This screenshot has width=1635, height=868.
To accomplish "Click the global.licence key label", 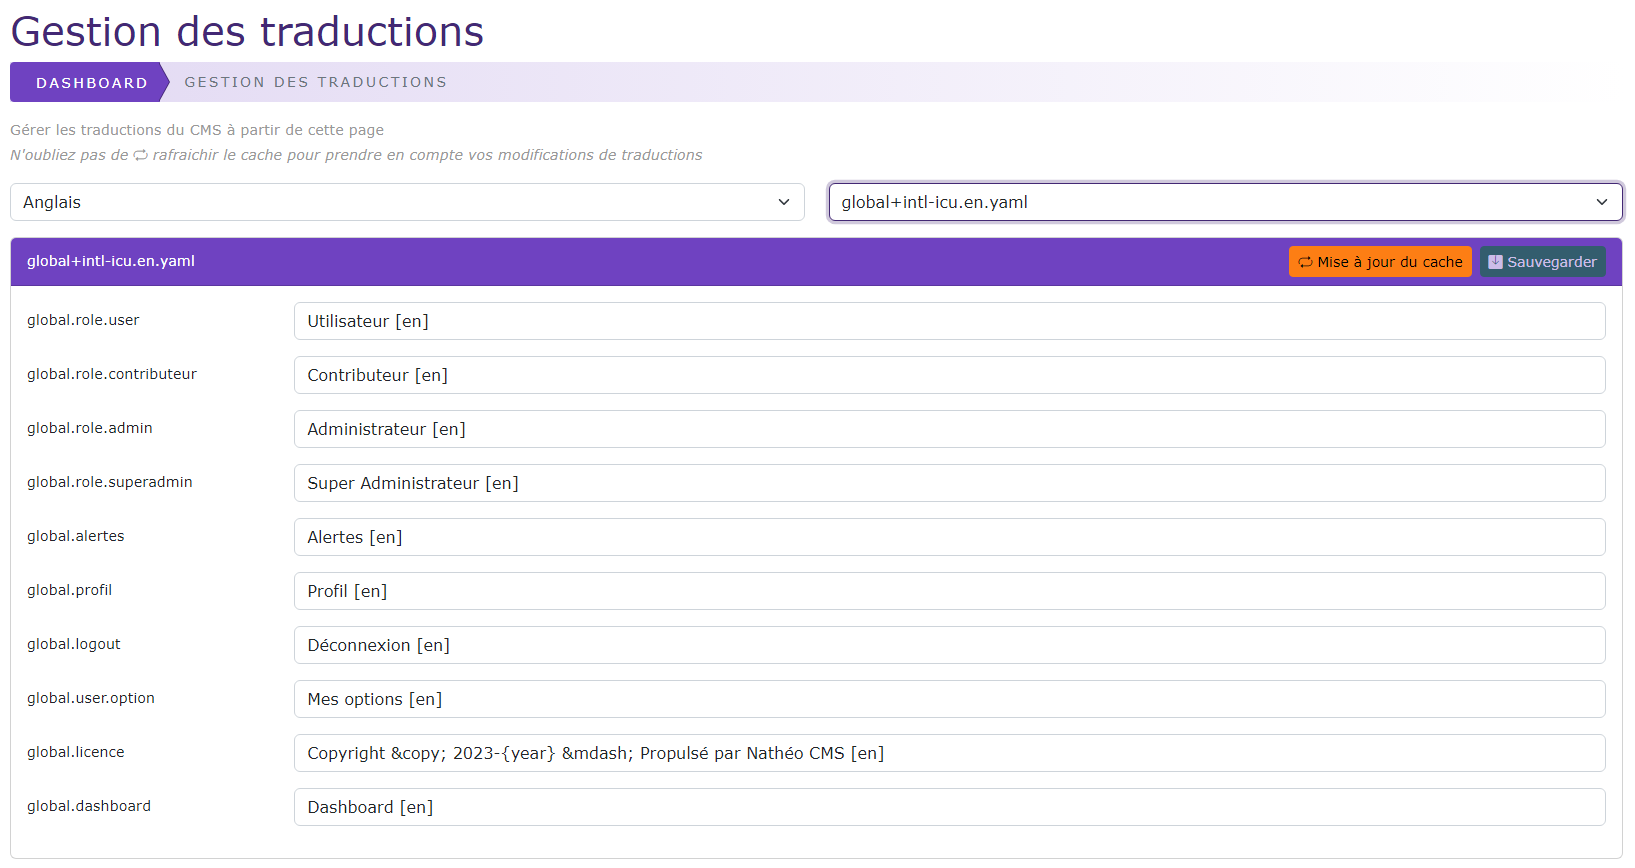I will pos(76,752).
